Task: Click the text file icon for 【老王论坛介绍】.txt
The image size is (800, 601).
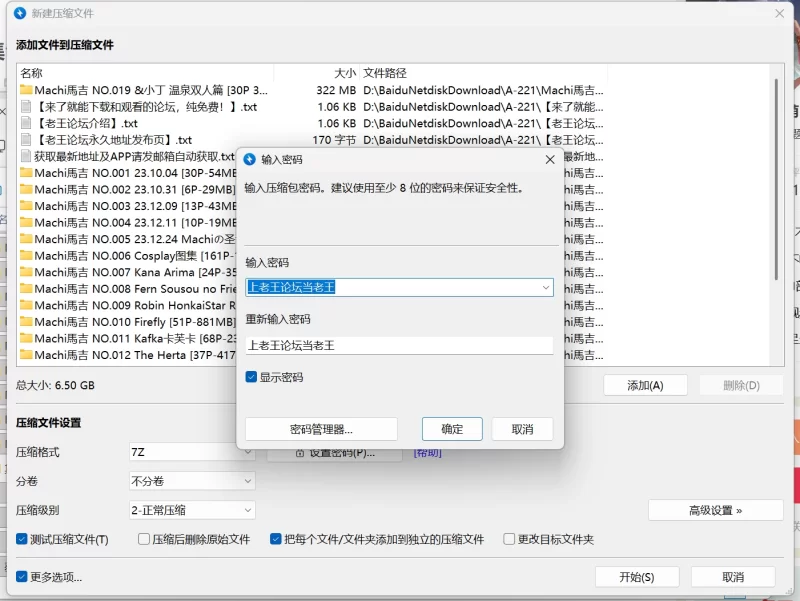Action: pos(27,123)
